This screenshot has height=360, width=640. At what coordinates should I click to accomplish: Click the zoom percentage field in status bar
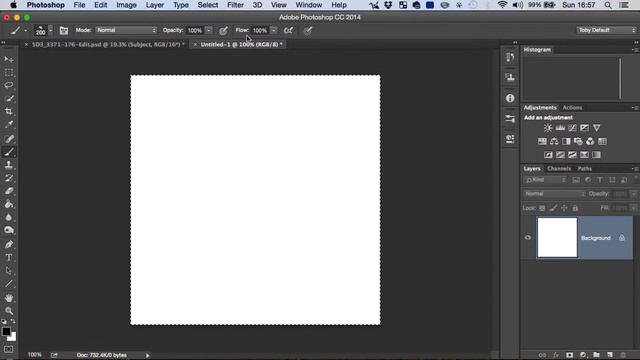pyautogui.click(x=35, y=355)
